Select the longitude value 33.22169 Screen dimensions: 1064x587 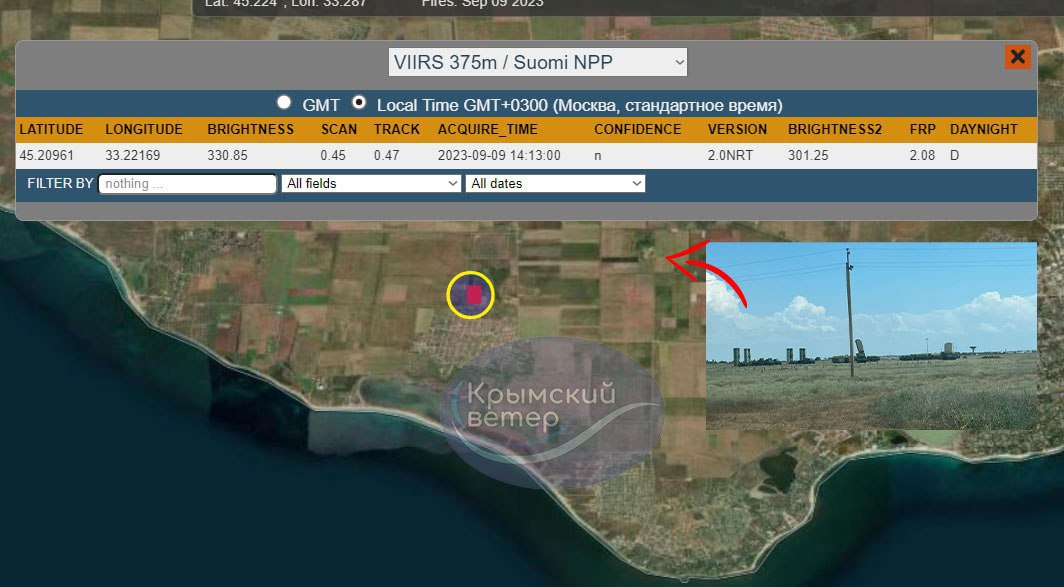point(133,155)
